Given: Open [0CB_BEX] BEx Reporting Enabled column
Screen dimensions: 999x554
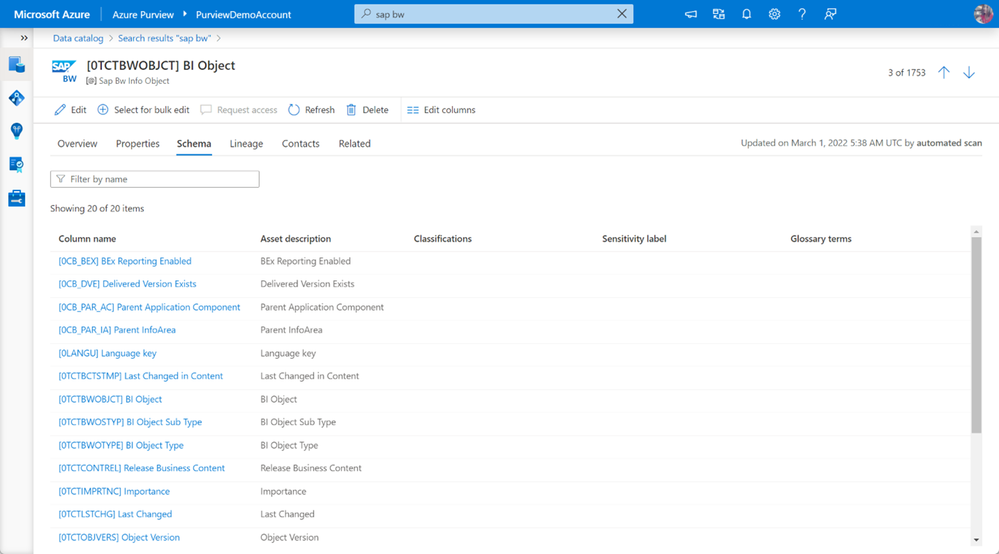Looking at the screenshot, I should (125, 261).
